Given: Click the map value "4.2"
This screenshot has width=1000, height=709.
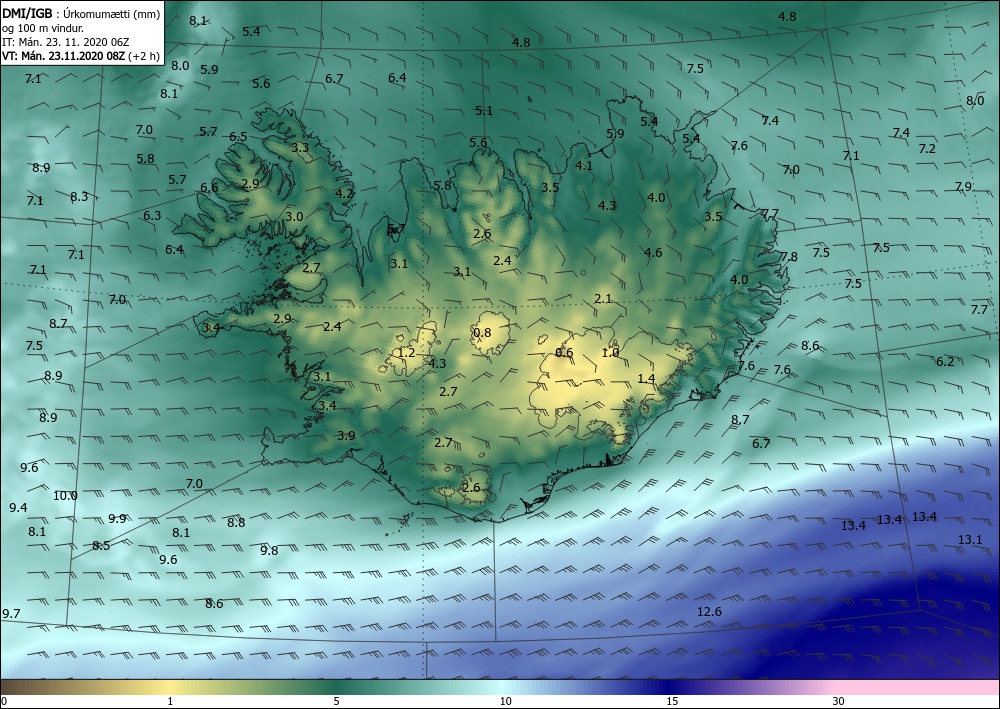Looking at the screenshot, I should pos(344,193).
